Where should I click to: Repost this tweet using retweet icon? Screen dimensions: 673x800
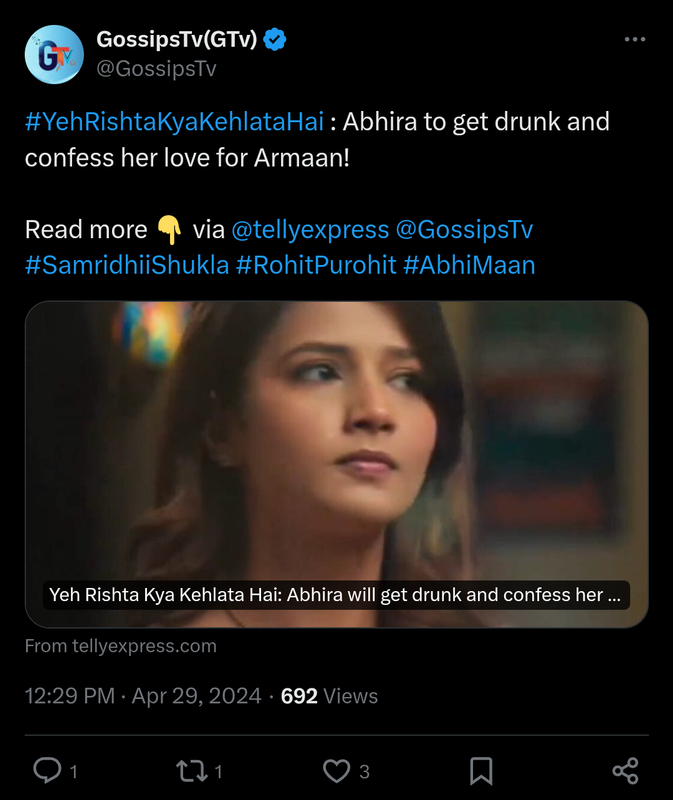[190, 770]
